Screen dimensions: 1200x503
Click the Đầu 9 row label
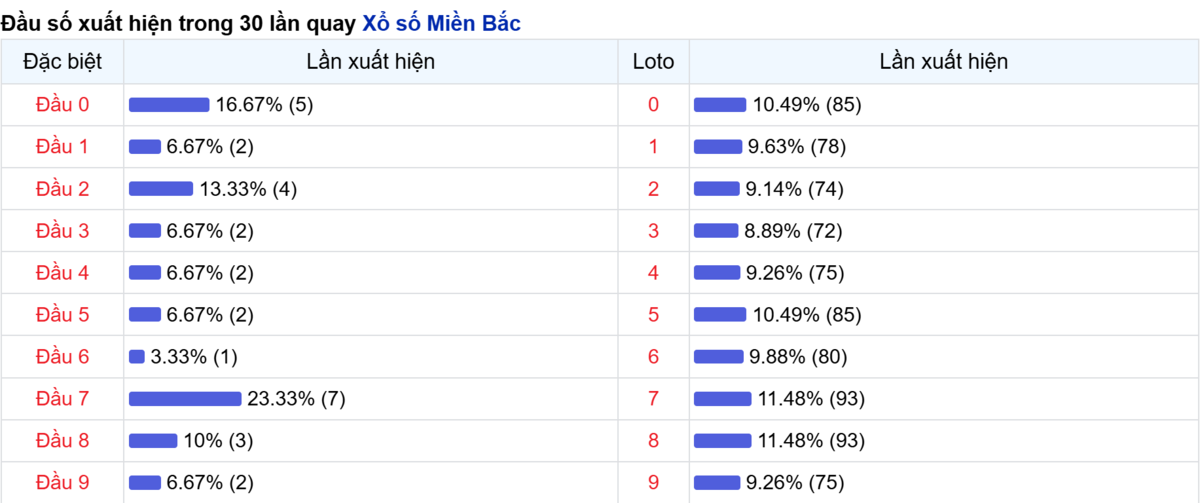pyautogui.click(x=62, y=483)
